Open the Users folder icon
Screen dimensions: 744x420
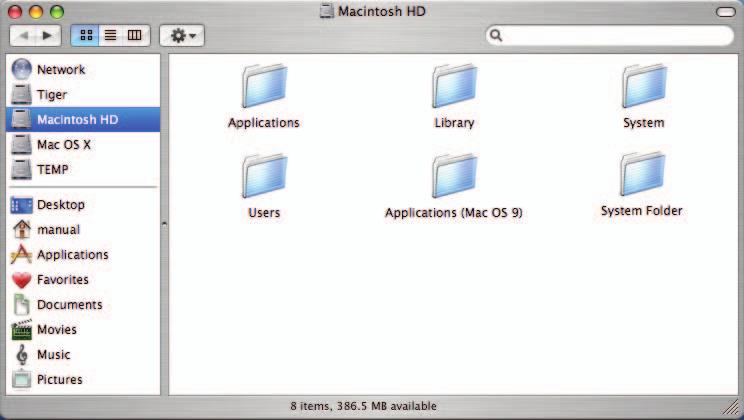(264, 176)
